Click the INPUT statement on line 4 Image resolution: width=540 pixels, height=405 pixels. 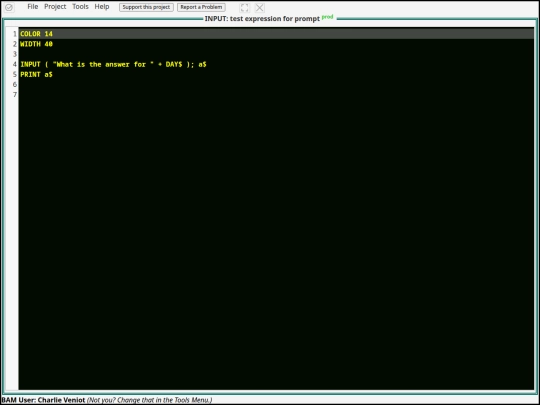tap(113, 64)
